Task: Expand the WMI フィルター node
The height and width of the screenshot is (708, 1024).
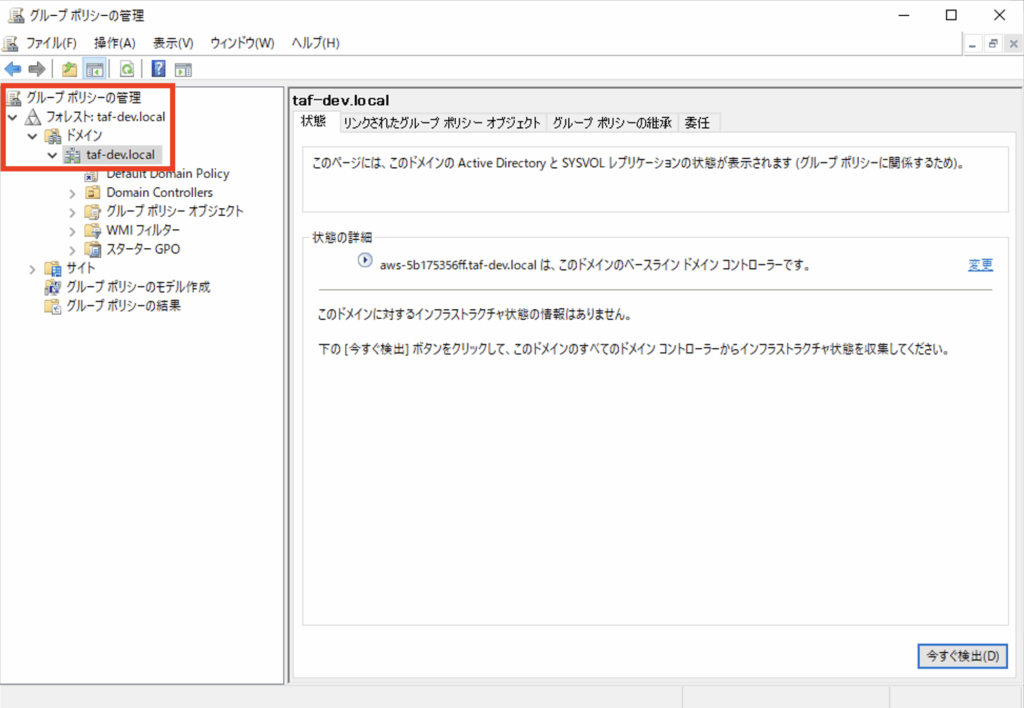Action: click(72, 231)
